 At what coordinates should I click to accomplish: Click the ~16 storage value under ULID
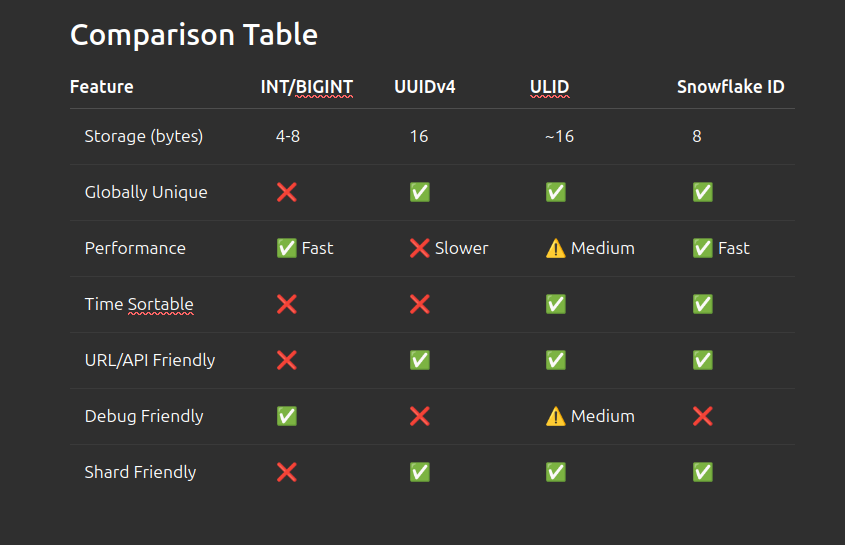click(x=559, y=136)
